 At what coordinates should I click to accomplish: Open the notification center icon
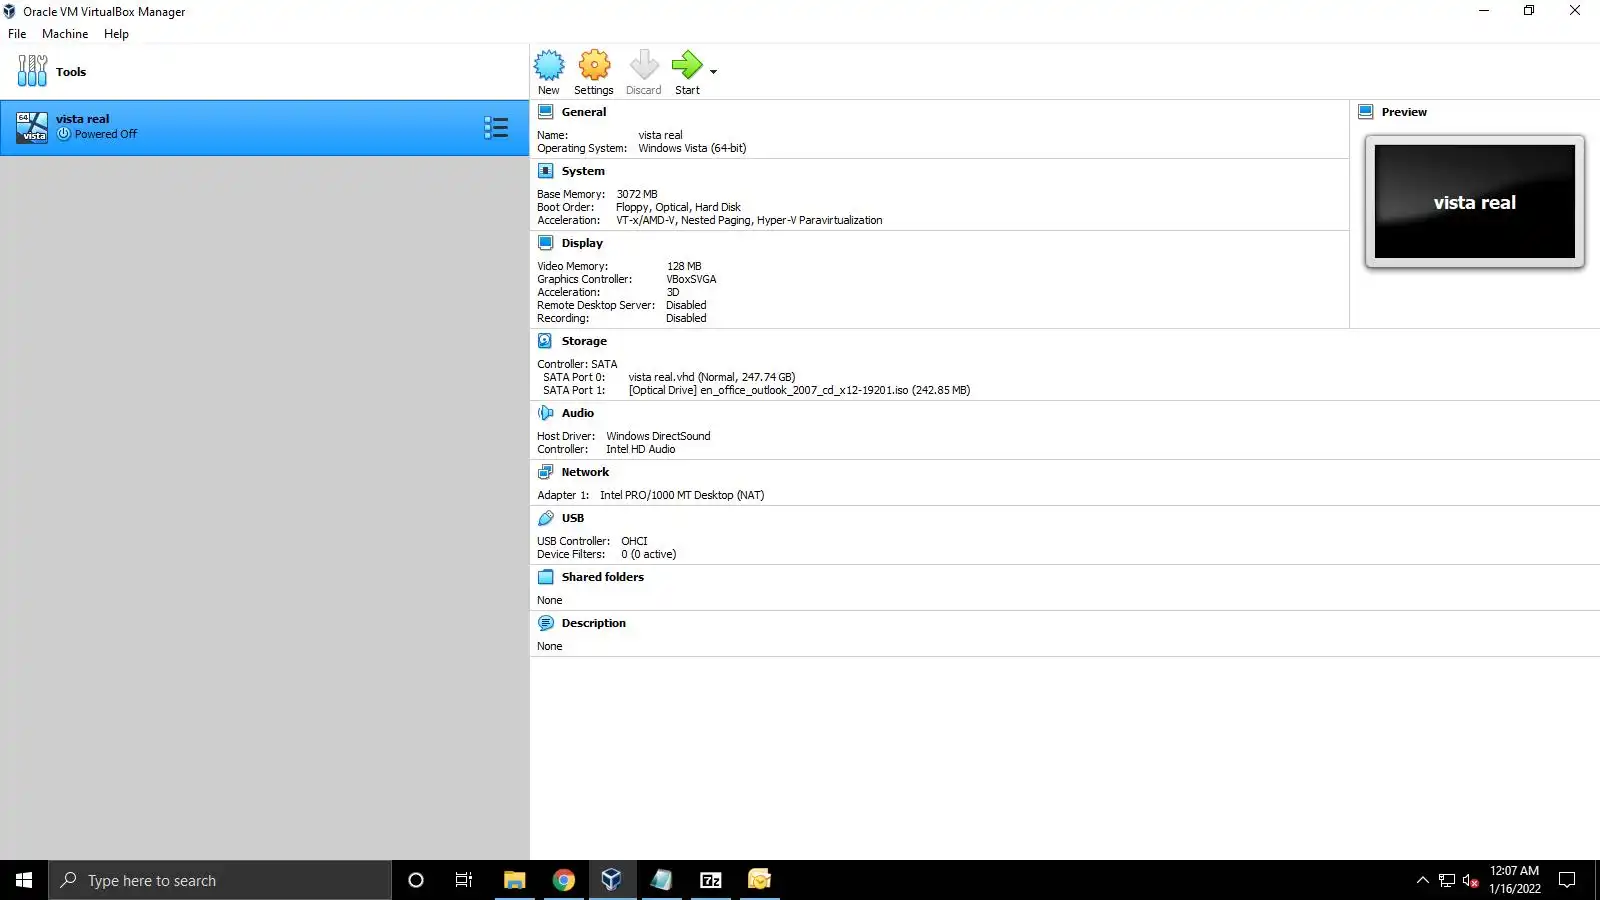click(1567, 880)
